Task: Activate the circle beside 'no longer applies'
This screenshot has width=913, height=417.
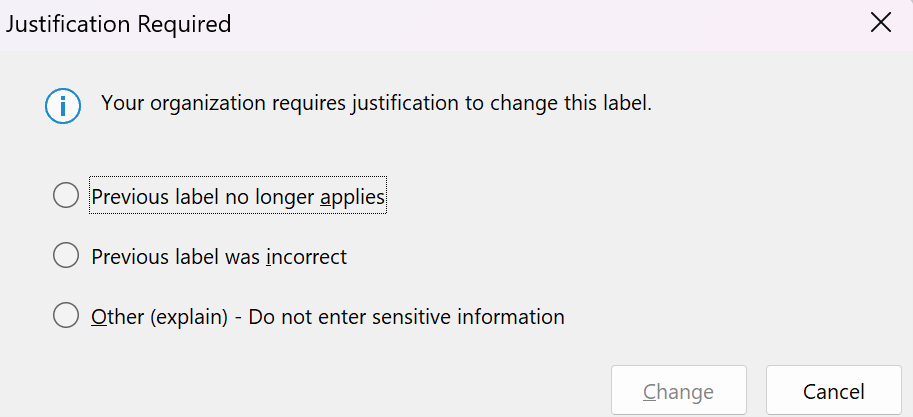Action: [x=66, y=195]
